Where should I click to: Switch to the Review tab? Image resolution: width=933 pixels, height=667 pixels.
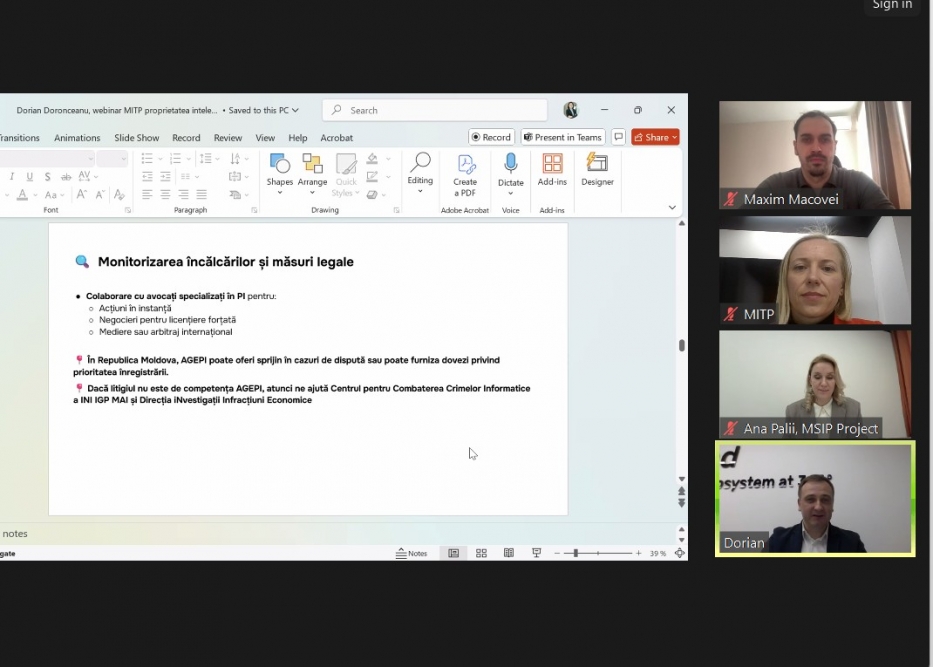[228, 138]
